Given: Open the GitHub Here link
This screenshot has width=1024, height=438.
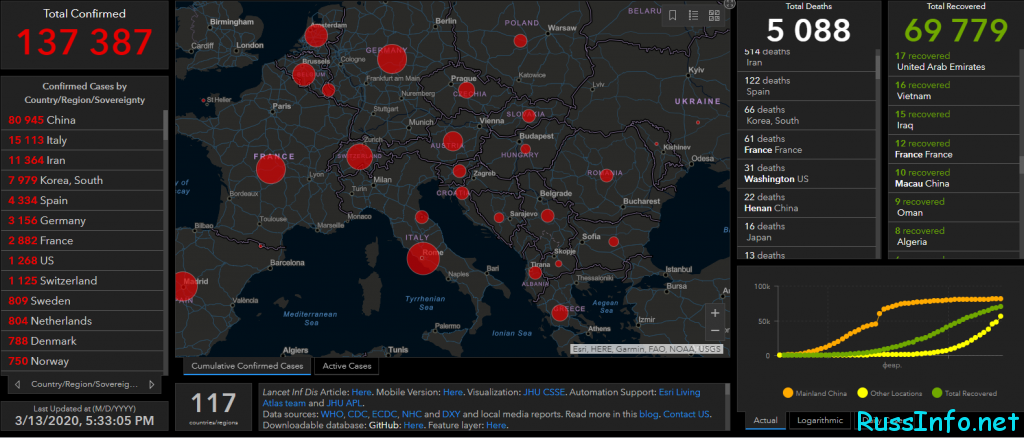Looking at the screenshot, I should click(x=413, y=426).
